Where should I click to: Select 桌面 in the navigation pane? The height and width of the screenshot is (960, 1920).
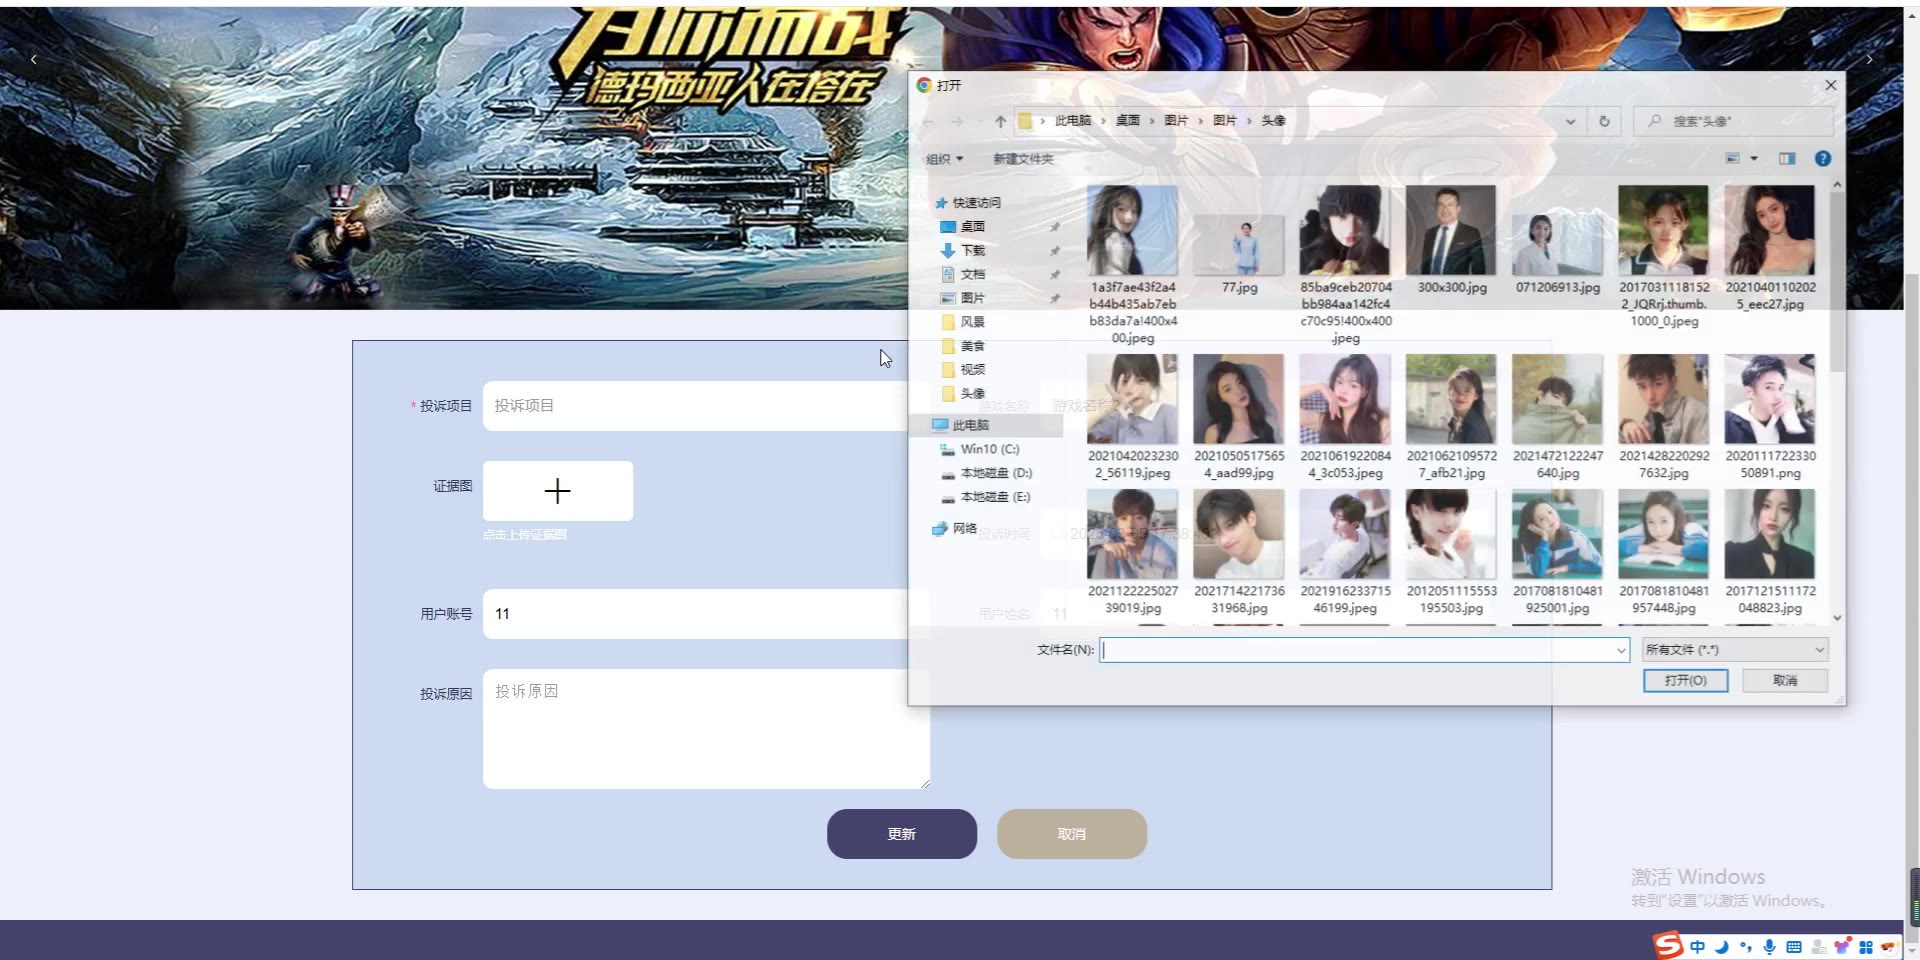click(x=973, y=227)
